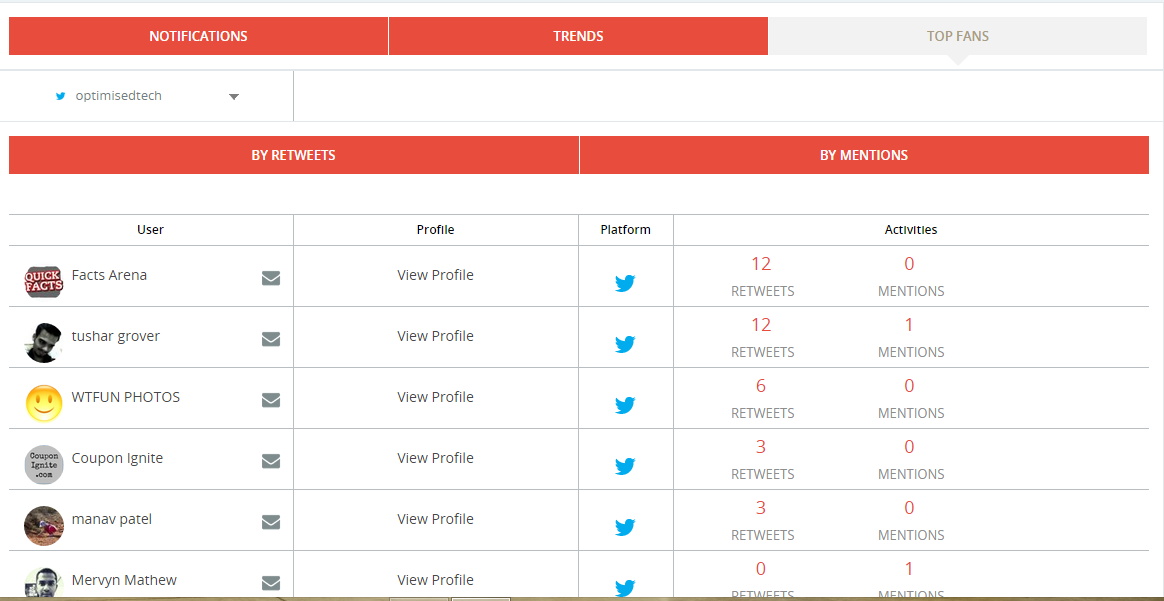Sort fans By Retweets
Image resolution: width=1164 pixels, height=601 pixels.
pos(293,155)
